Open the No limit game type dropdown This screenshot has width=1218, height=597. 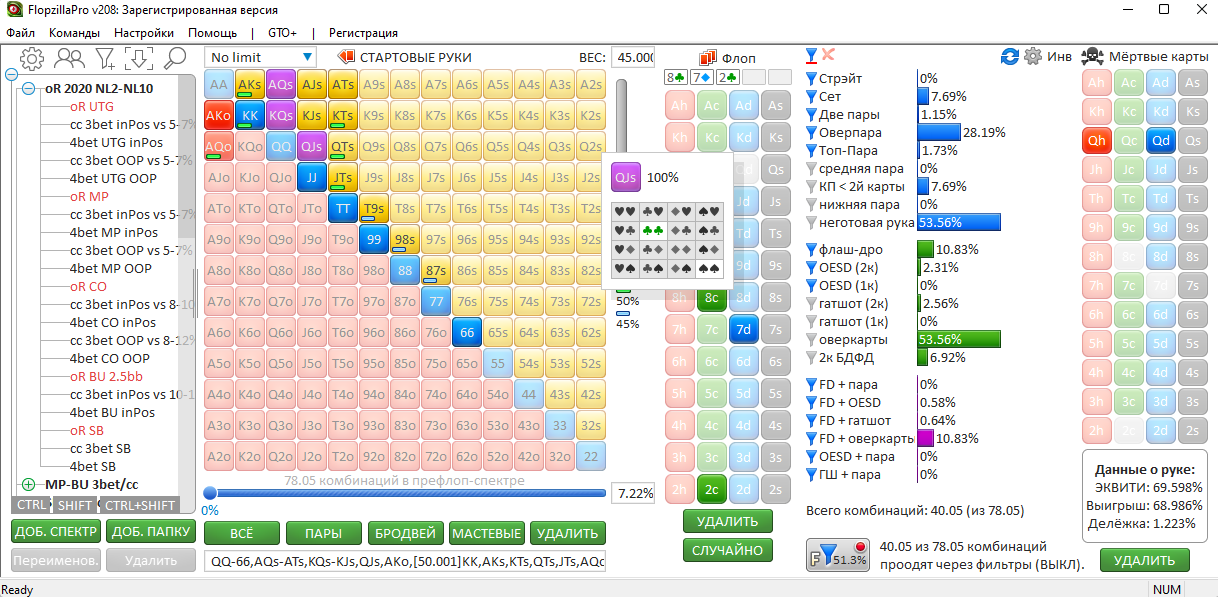pos(261,58)
